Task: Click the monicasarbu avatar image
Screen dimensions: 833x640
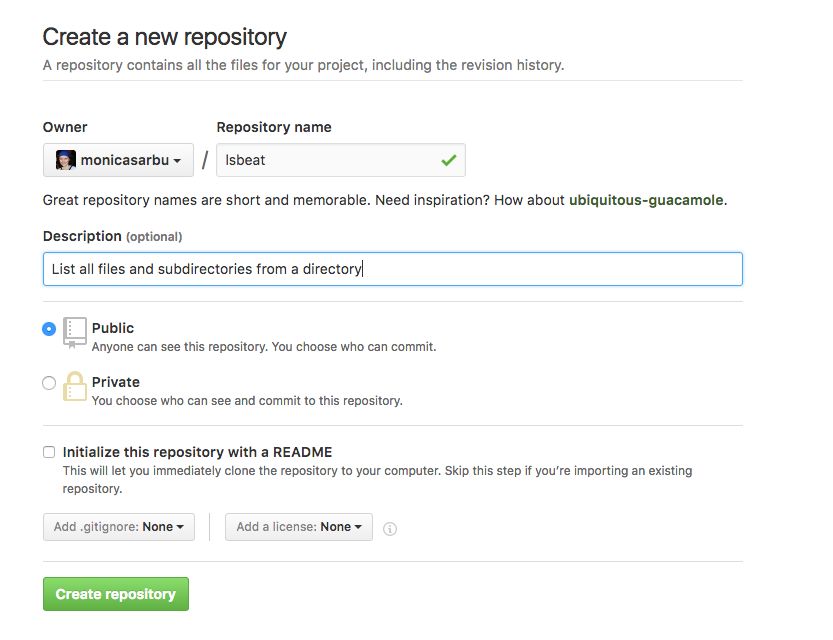Action: coord(65,160)
